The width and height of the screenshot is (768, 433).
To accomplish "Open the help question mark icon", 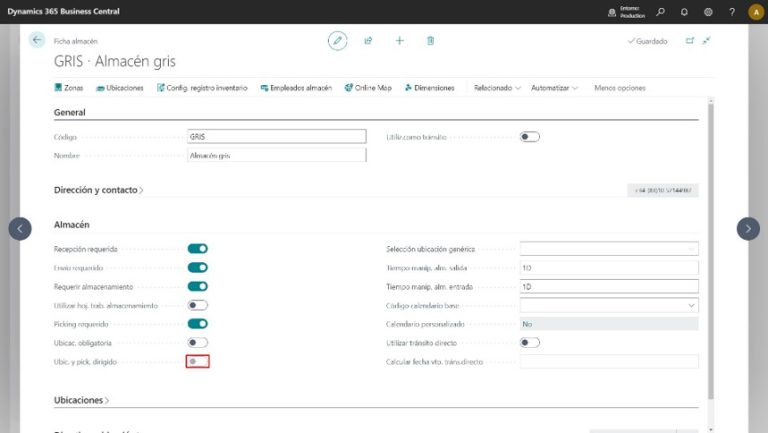I will [731, 12].
